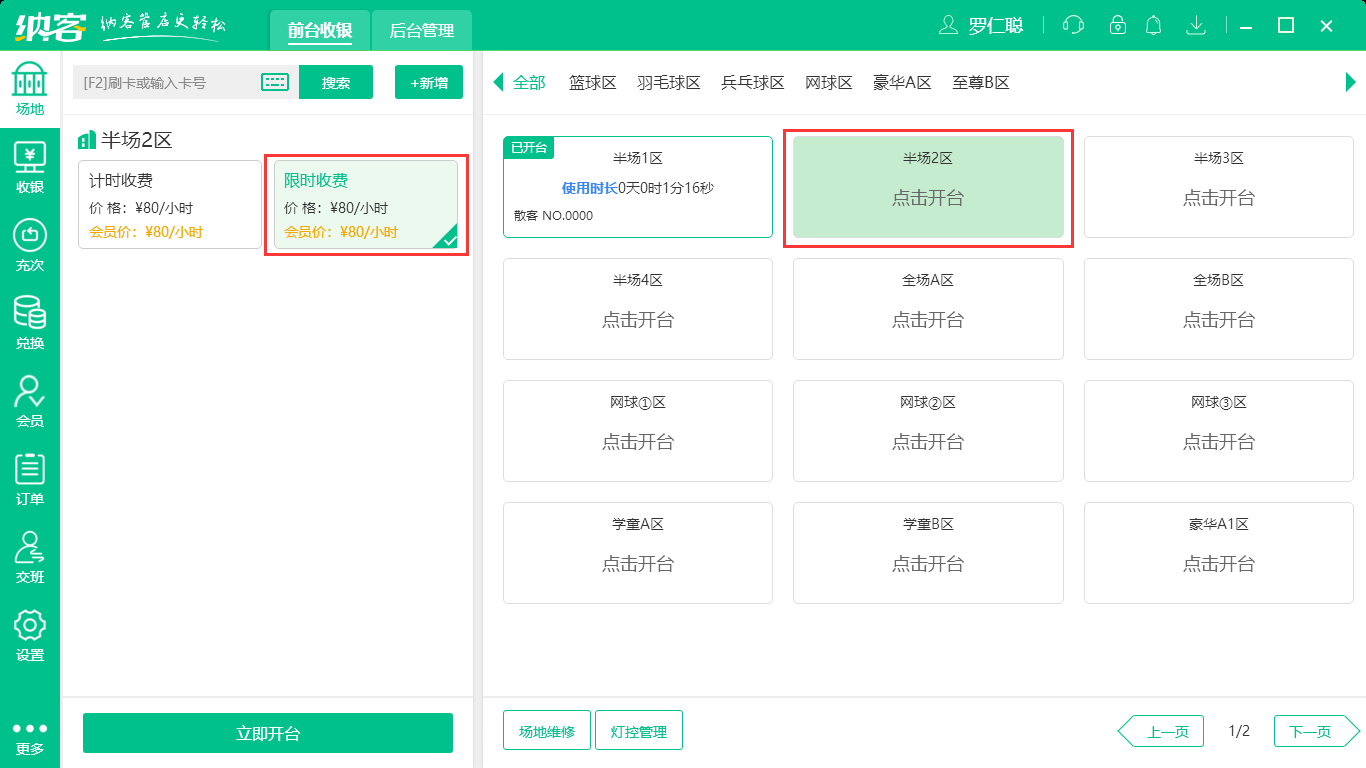Viewport: 1366px width, 768px height.
Task: Open the 交班 shift handover icon
Action: 30,556
